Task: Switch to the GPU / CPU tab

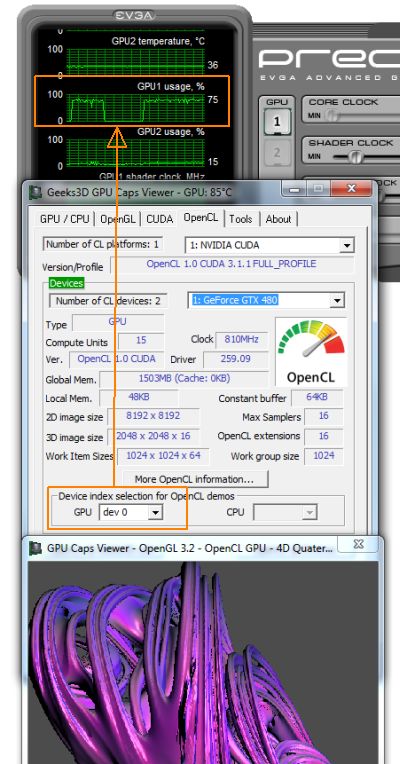Action: point(65,219)
